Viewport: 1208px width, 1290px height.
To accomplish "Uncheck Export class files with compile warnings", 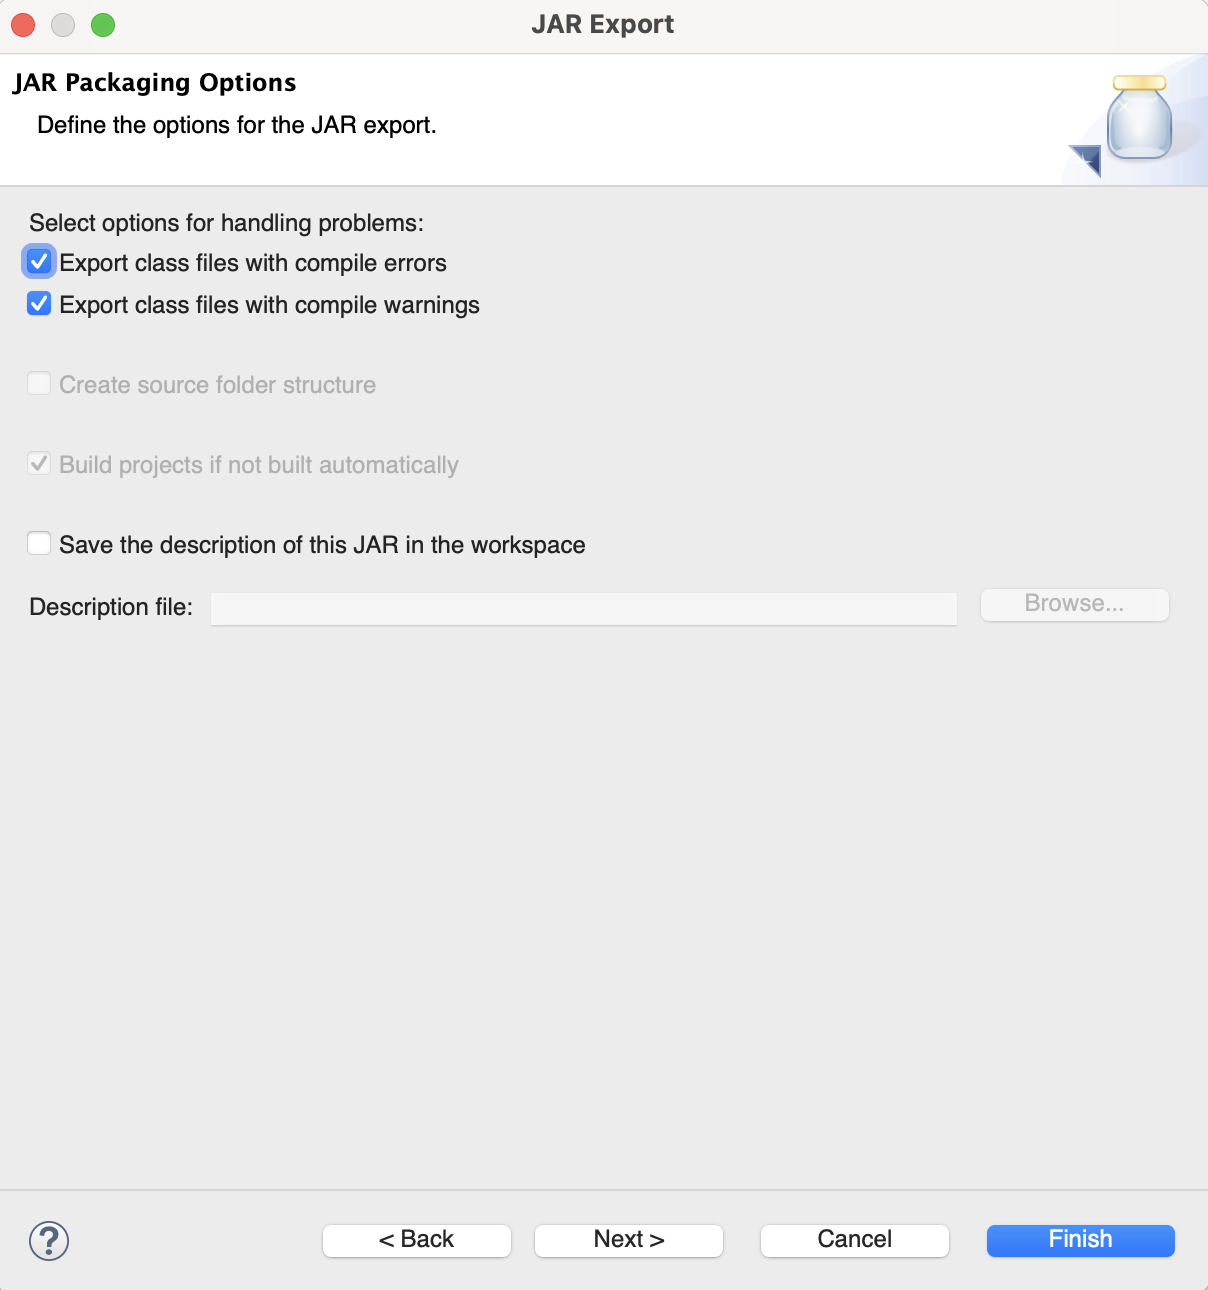I will pos(39,304).
